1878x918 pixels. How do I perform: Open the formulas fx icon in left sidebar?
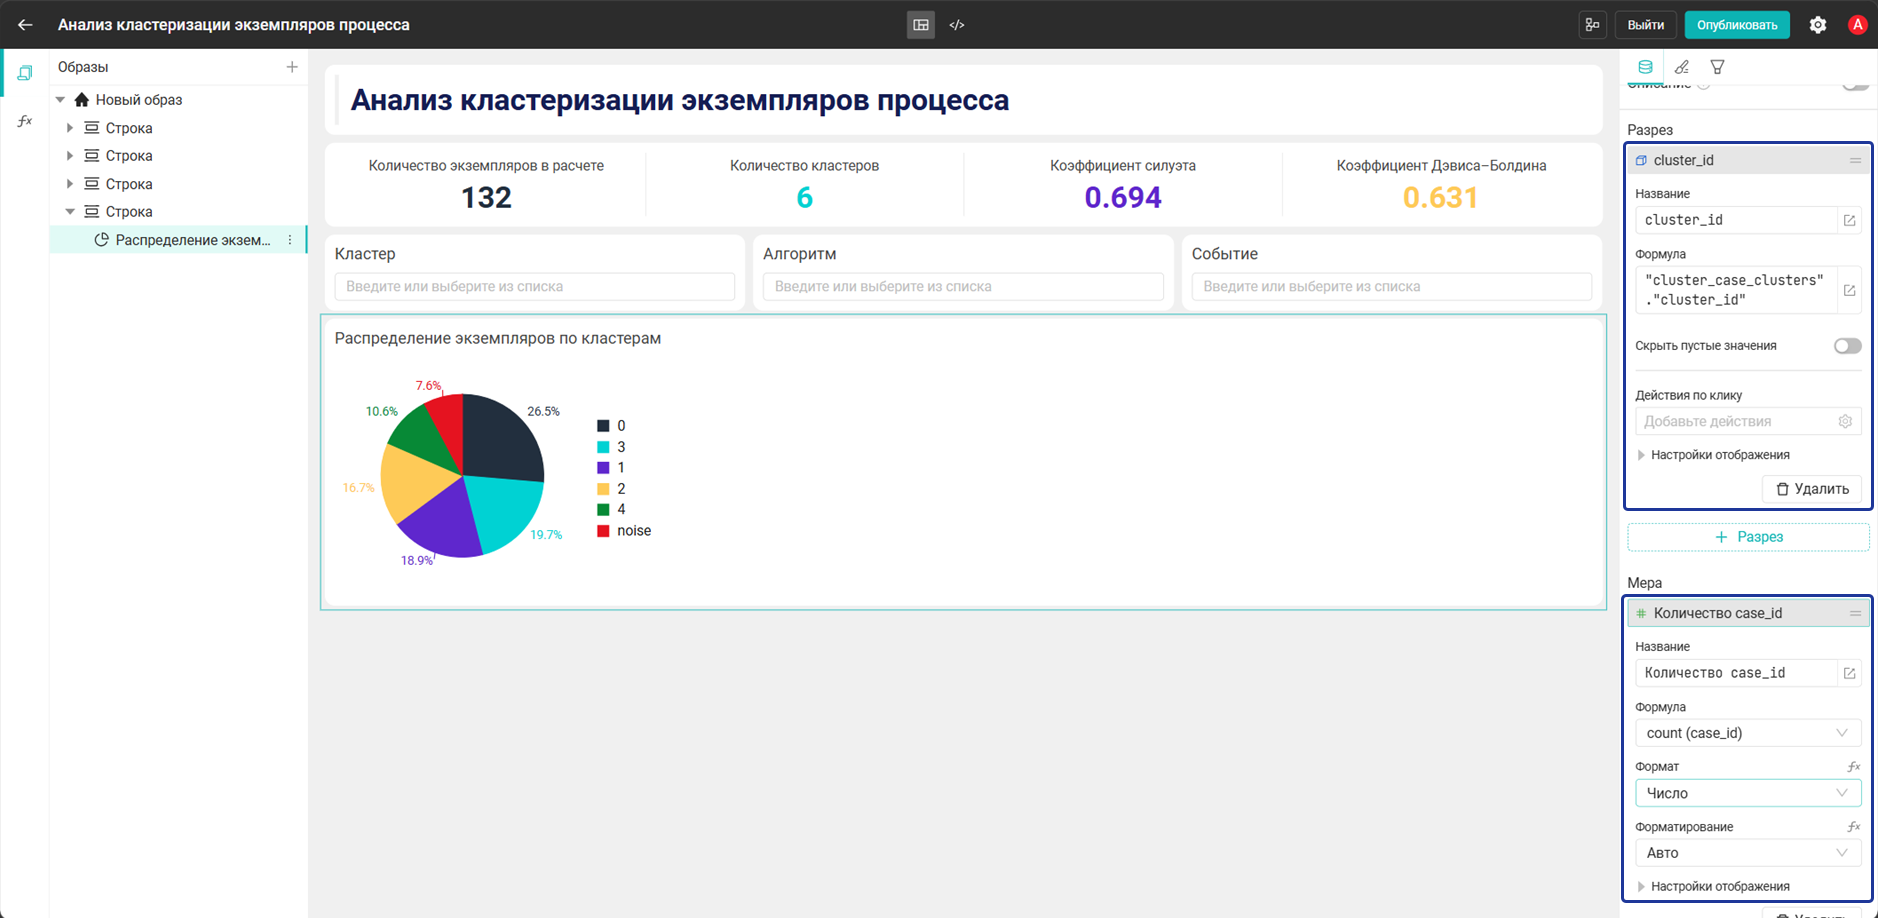click(25, 121)
